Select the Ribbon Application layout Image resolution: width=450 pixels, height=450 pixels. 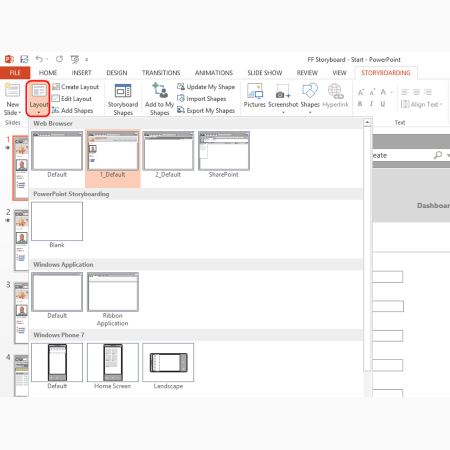pos(113,299)
